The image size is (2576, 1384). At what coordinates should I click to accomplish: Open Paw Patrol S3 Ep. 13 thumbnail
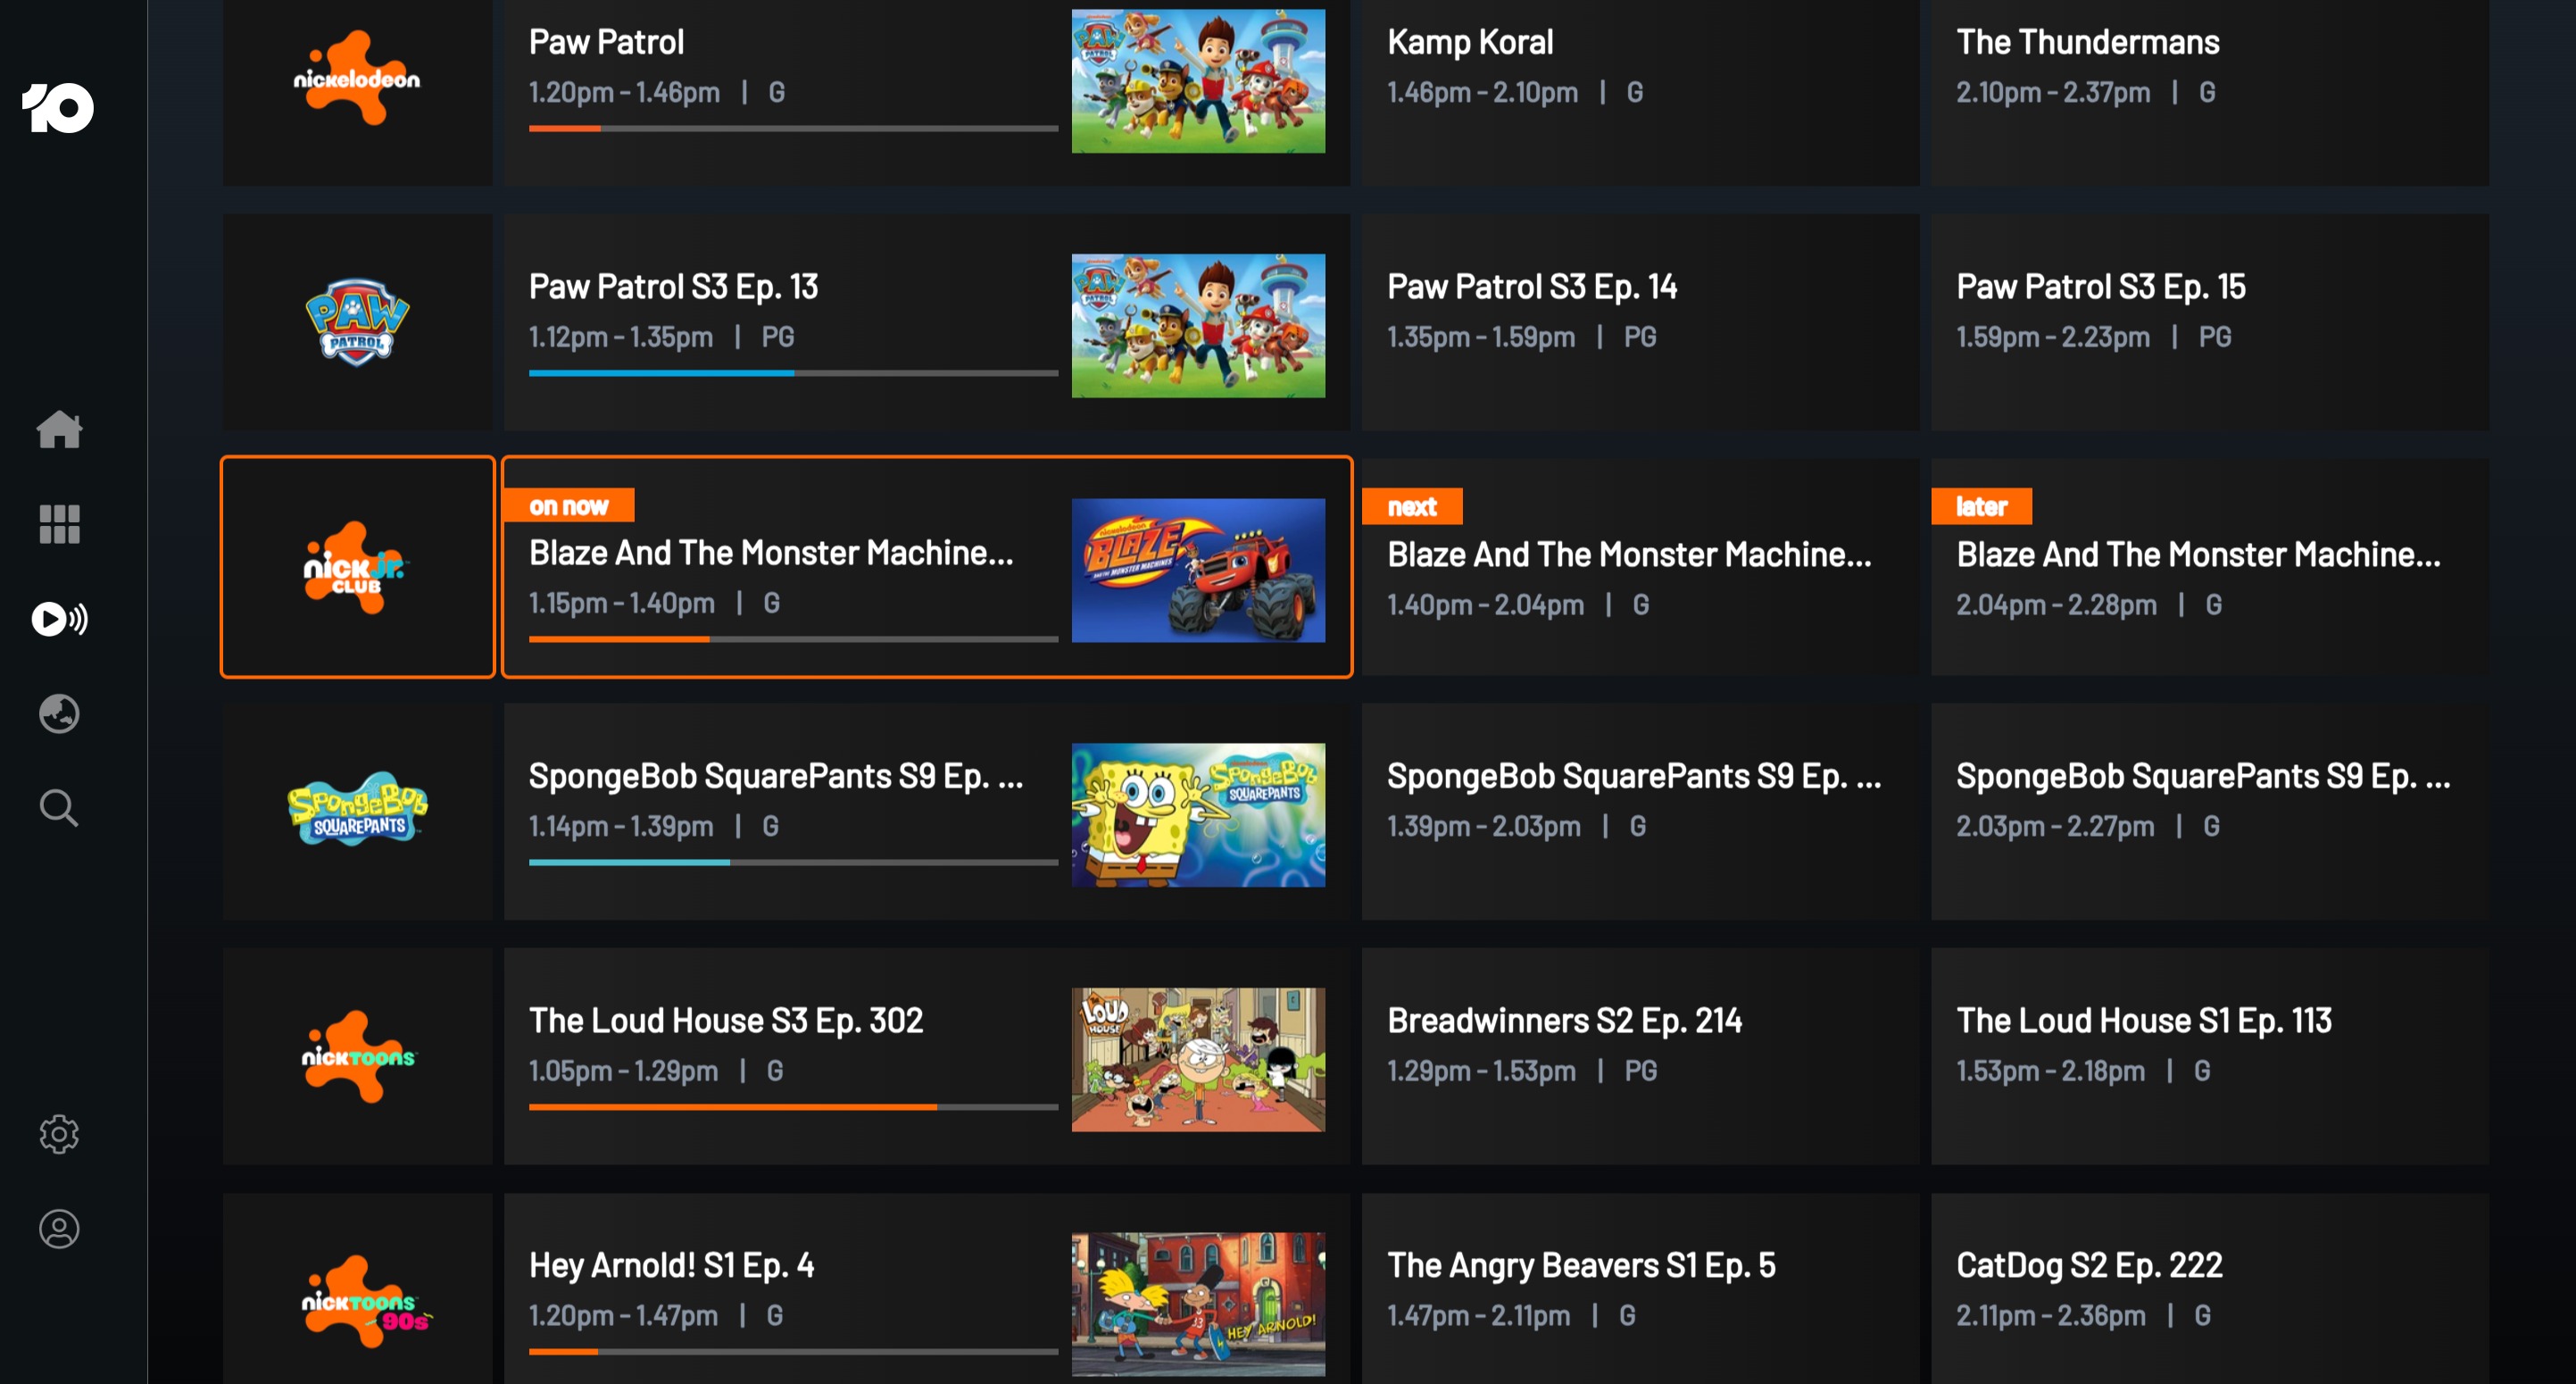[1198, 325]
